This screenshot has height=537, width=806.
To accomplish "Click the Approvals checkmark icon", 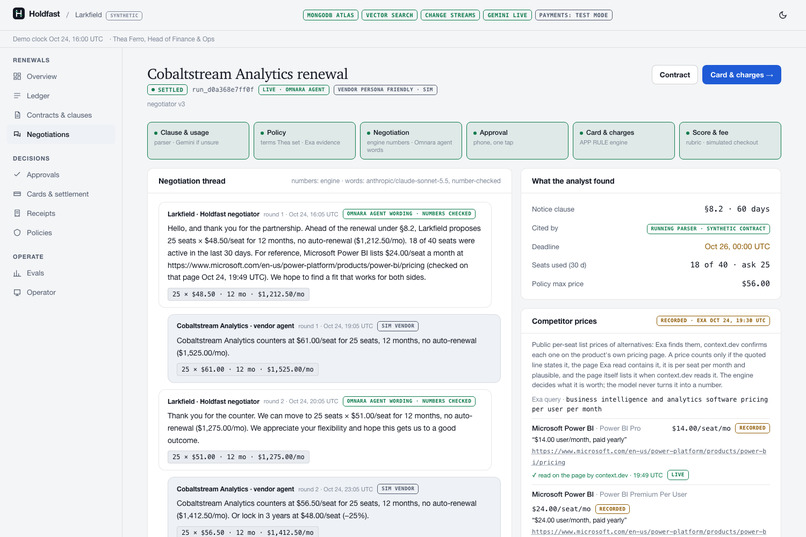I will (17, 174).
